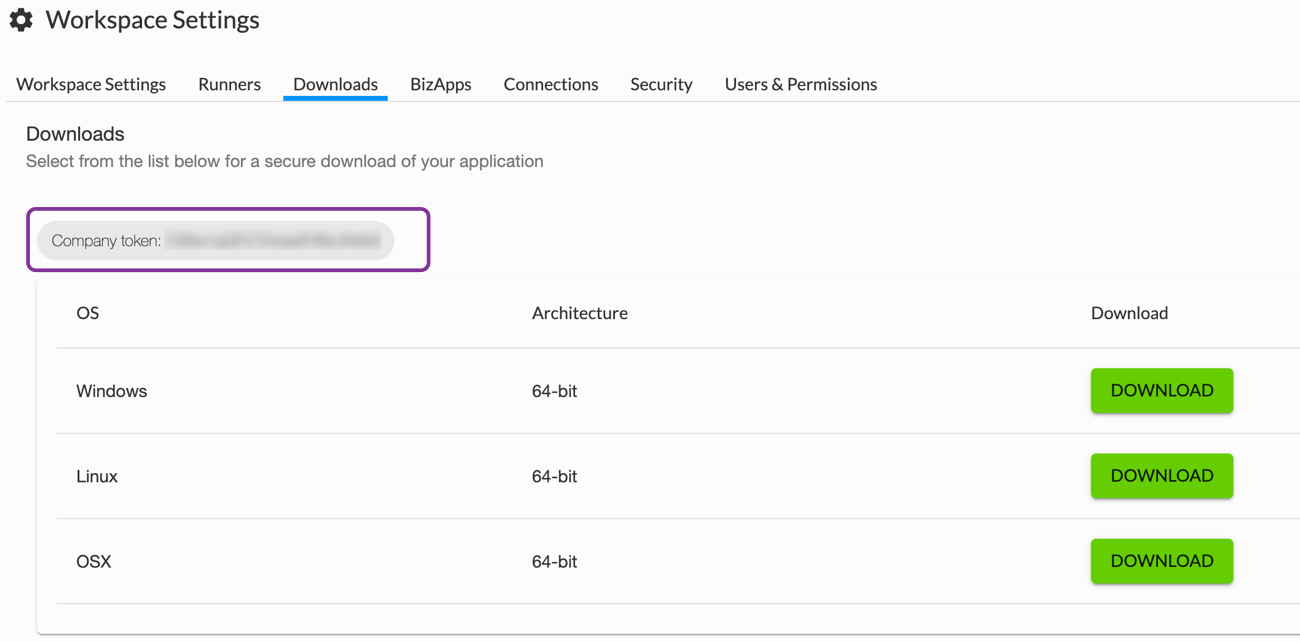Switch to Users & Permissions tab
The width and height of the screenshot is (1300, 642).
pos(801,84)
